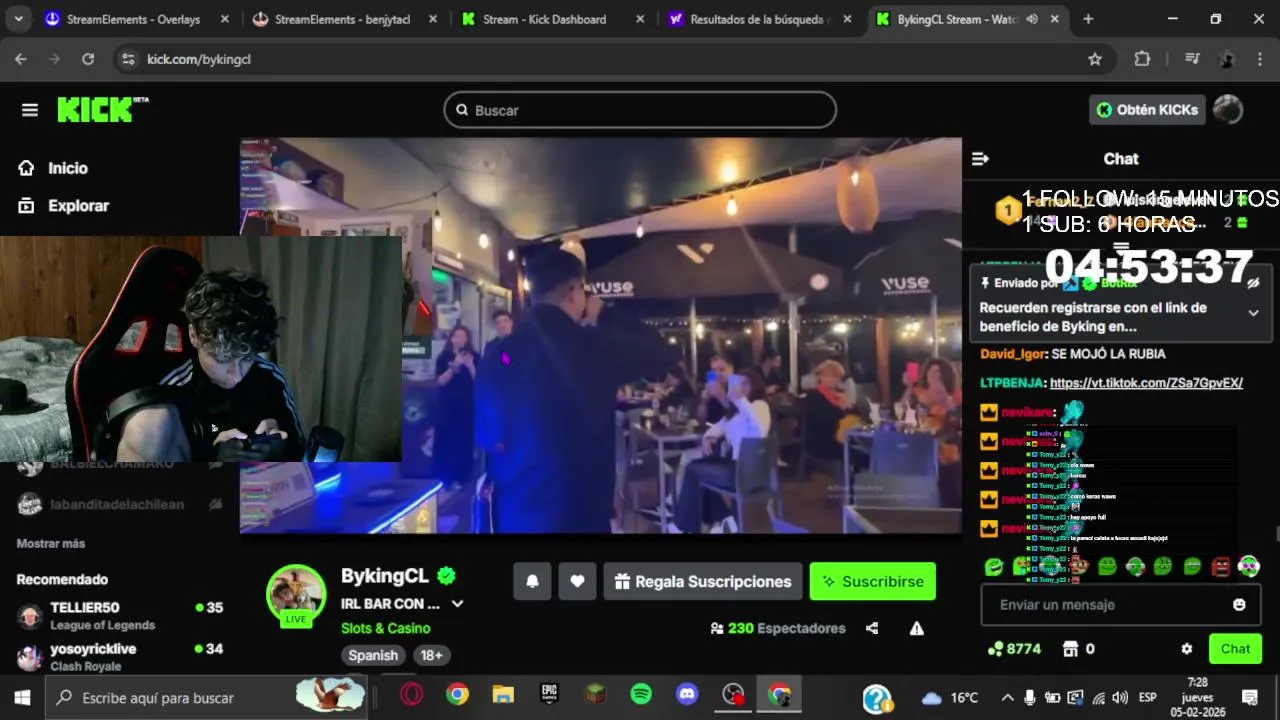Viewport: 1280px width, 720px height.
Task: Open Explorar in the sidebar
Action: (78, 205)
